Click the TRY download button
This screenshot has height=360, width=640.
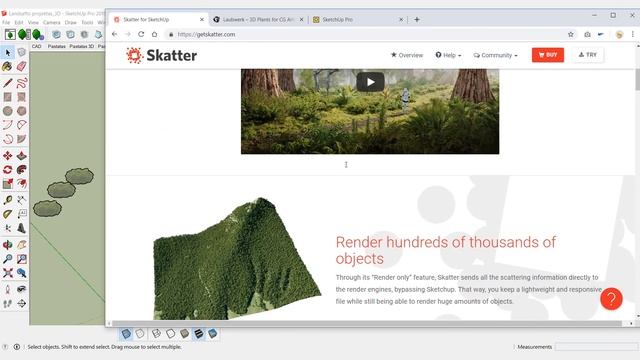[x=588, y=55]
